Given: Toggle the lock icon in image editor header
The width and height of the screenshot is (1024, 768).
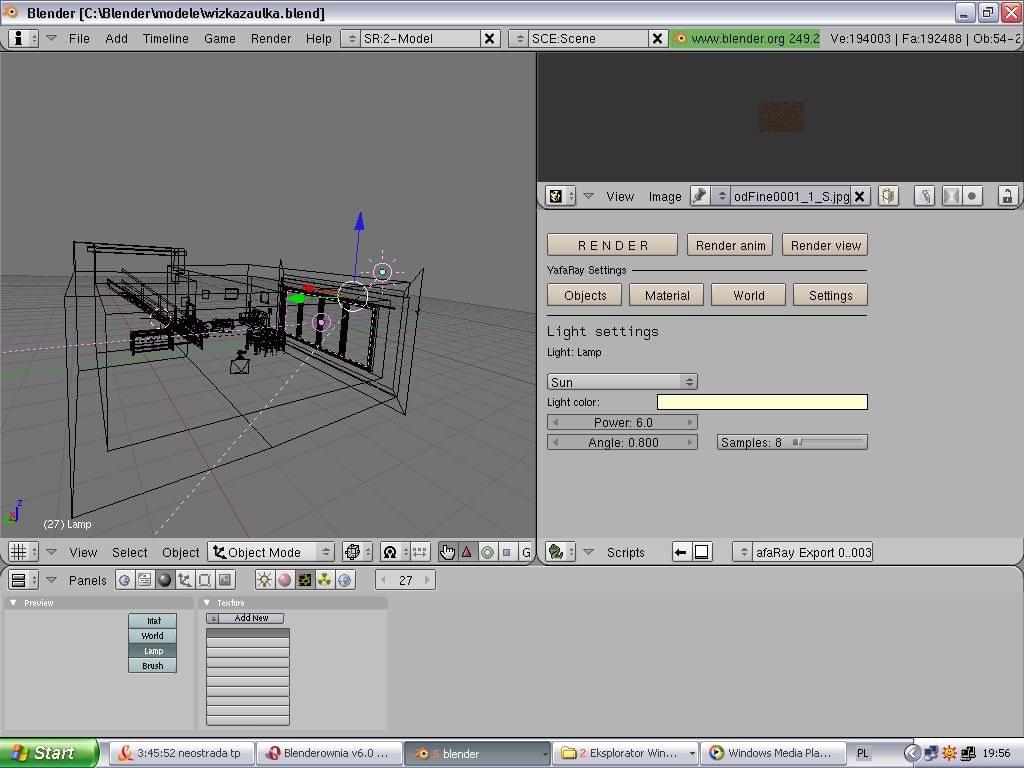Looking at the screenshot, I should (1007, 196).
